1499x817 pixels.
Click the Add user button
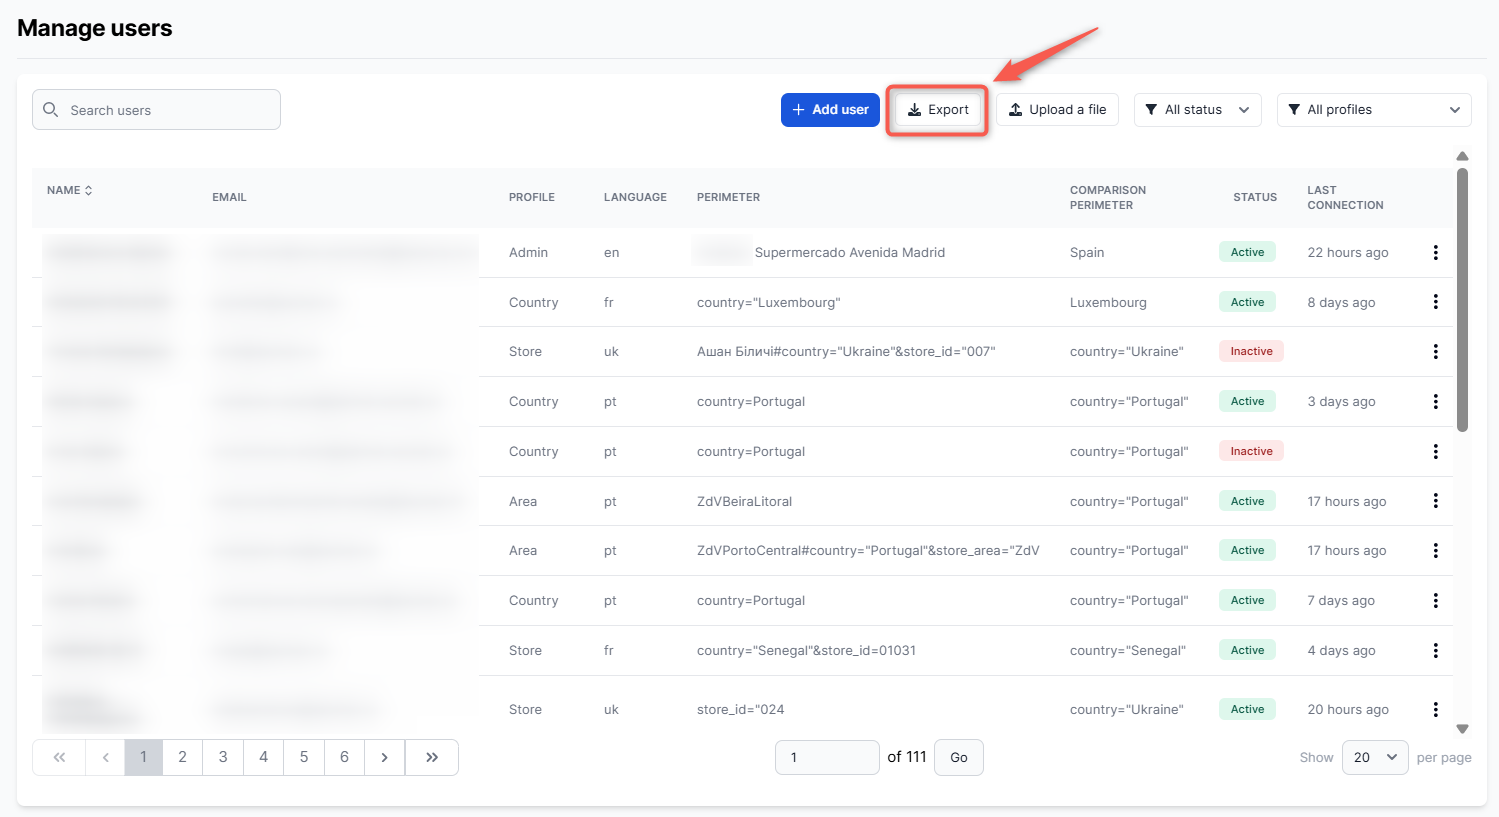pos(830,110)
